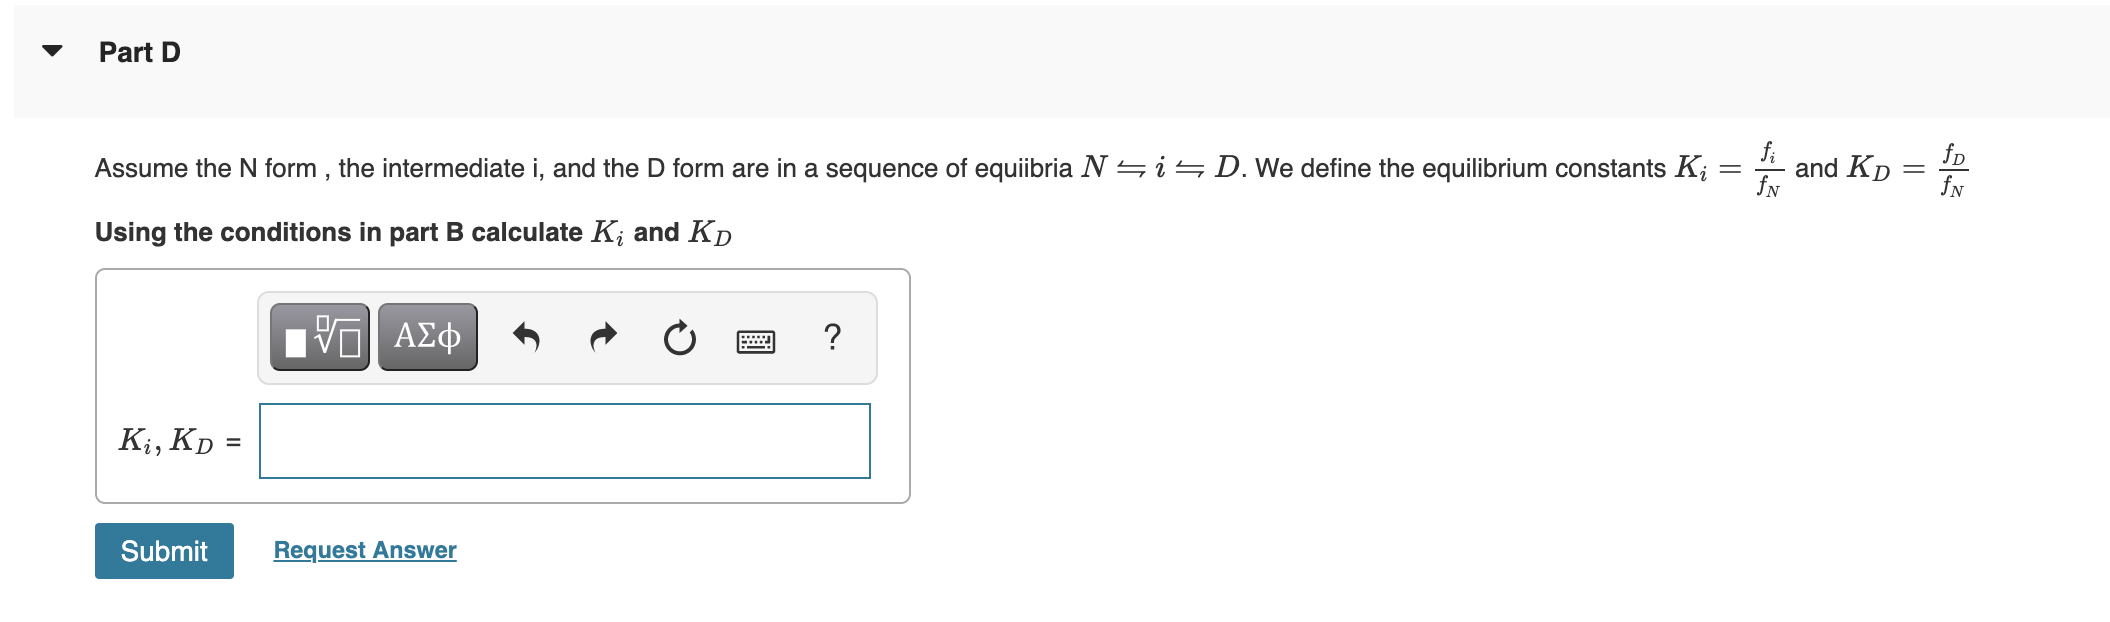The image size is (2110, 622).
Task: Open Request Answer
Action: click(x=365, y=550)
